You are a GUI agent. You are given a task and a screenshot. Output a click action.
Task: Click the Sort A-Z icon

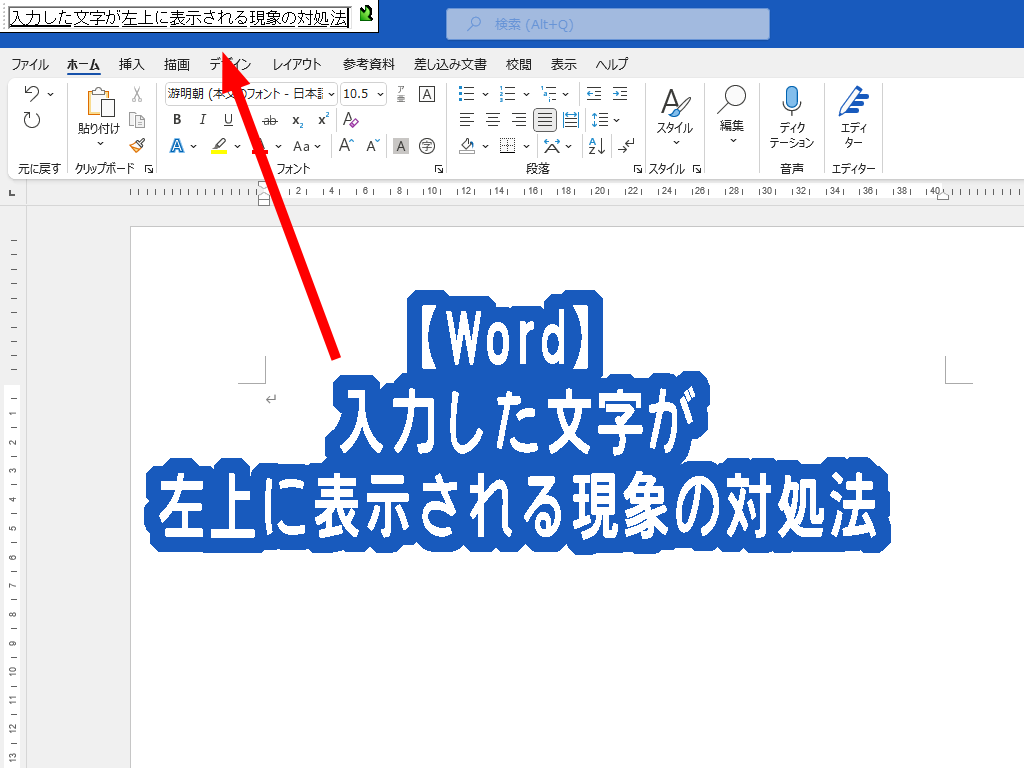tap(596, 146)
